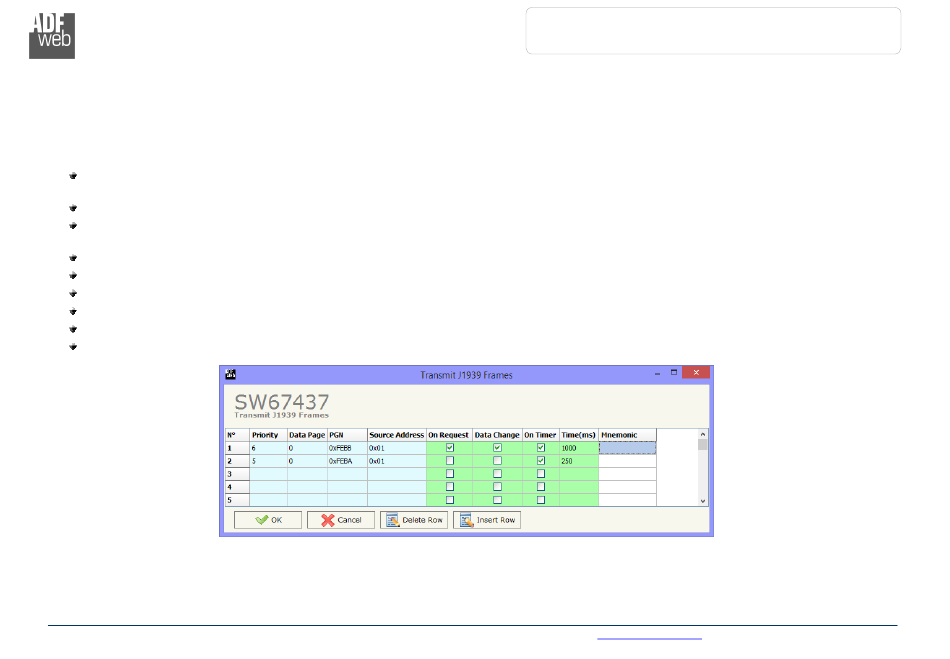Enable Data Change in row 3
The image size is (950, 659).
point(497,474)
